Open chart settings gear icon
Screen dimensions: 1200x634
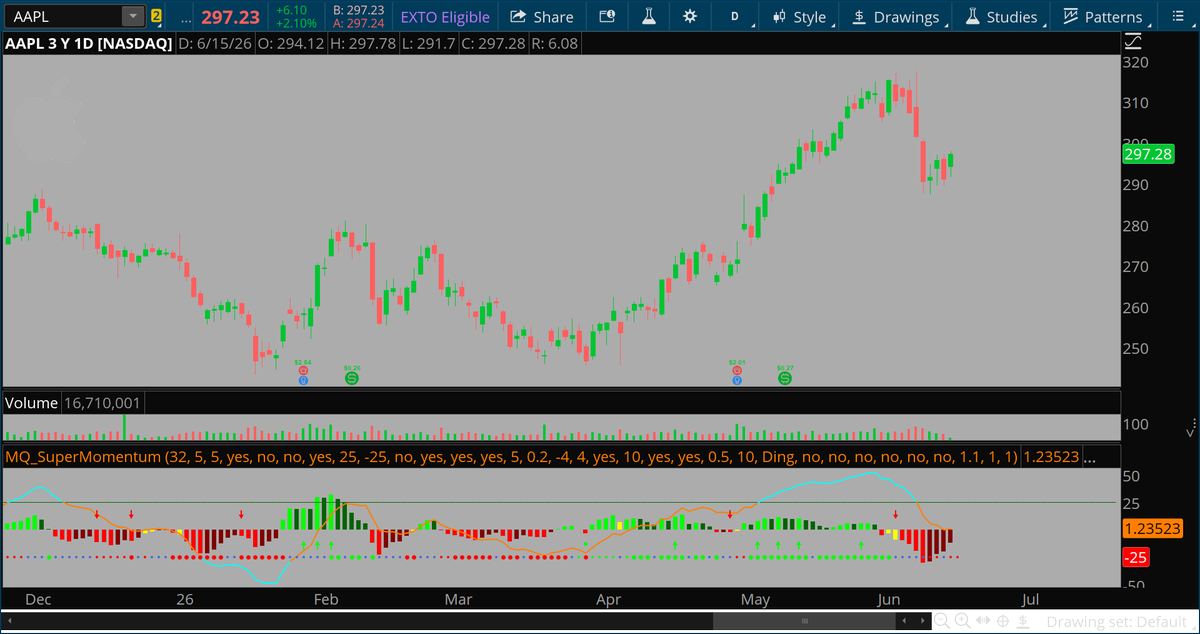(689, 17)
